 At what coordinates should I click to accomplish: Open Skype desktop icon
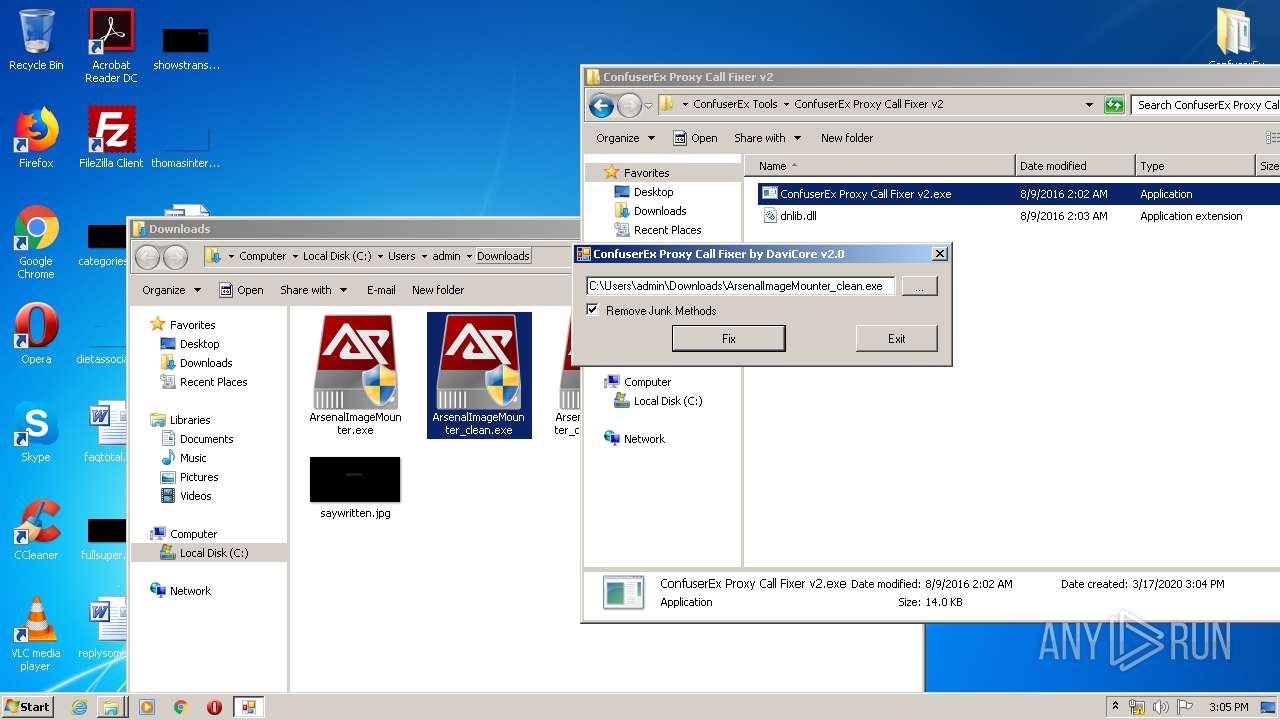point(36,432)
